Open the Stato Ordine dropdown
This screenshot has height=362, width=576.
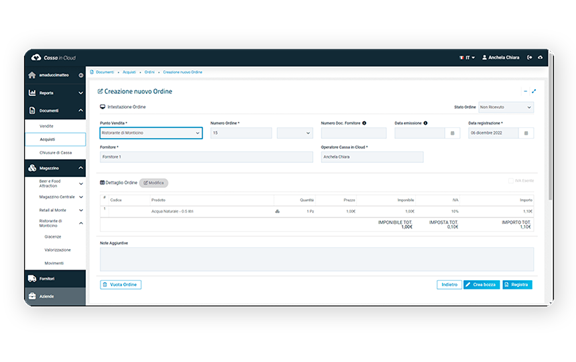point(506,107)
